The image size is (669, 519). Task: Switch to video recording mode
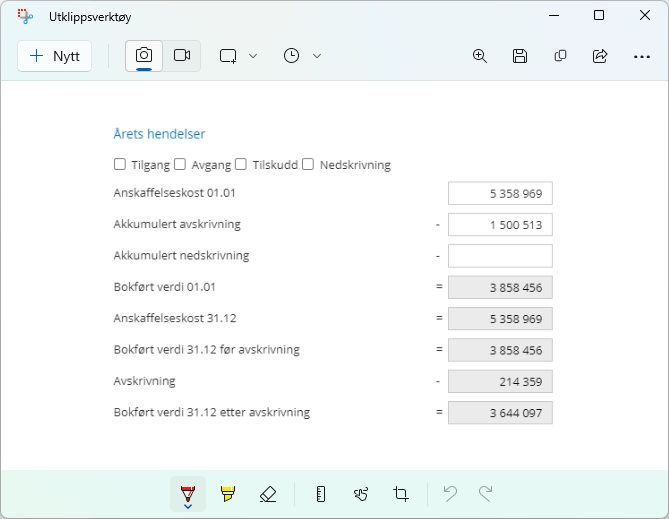(182, 56)
